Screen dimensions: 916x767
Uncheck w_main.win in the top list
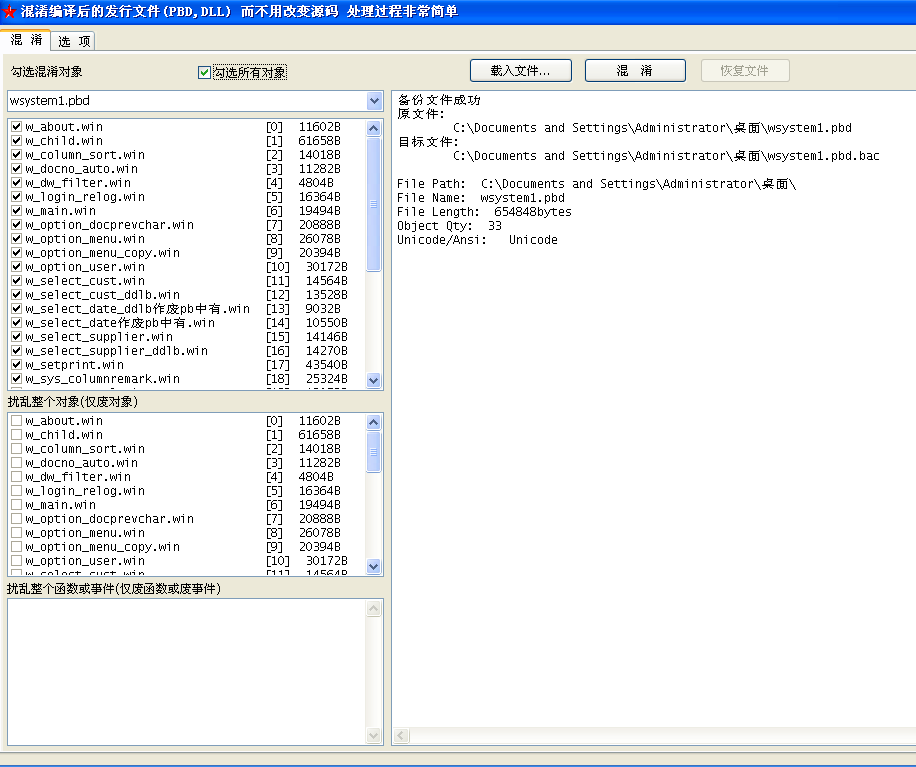tap(16, 211)
